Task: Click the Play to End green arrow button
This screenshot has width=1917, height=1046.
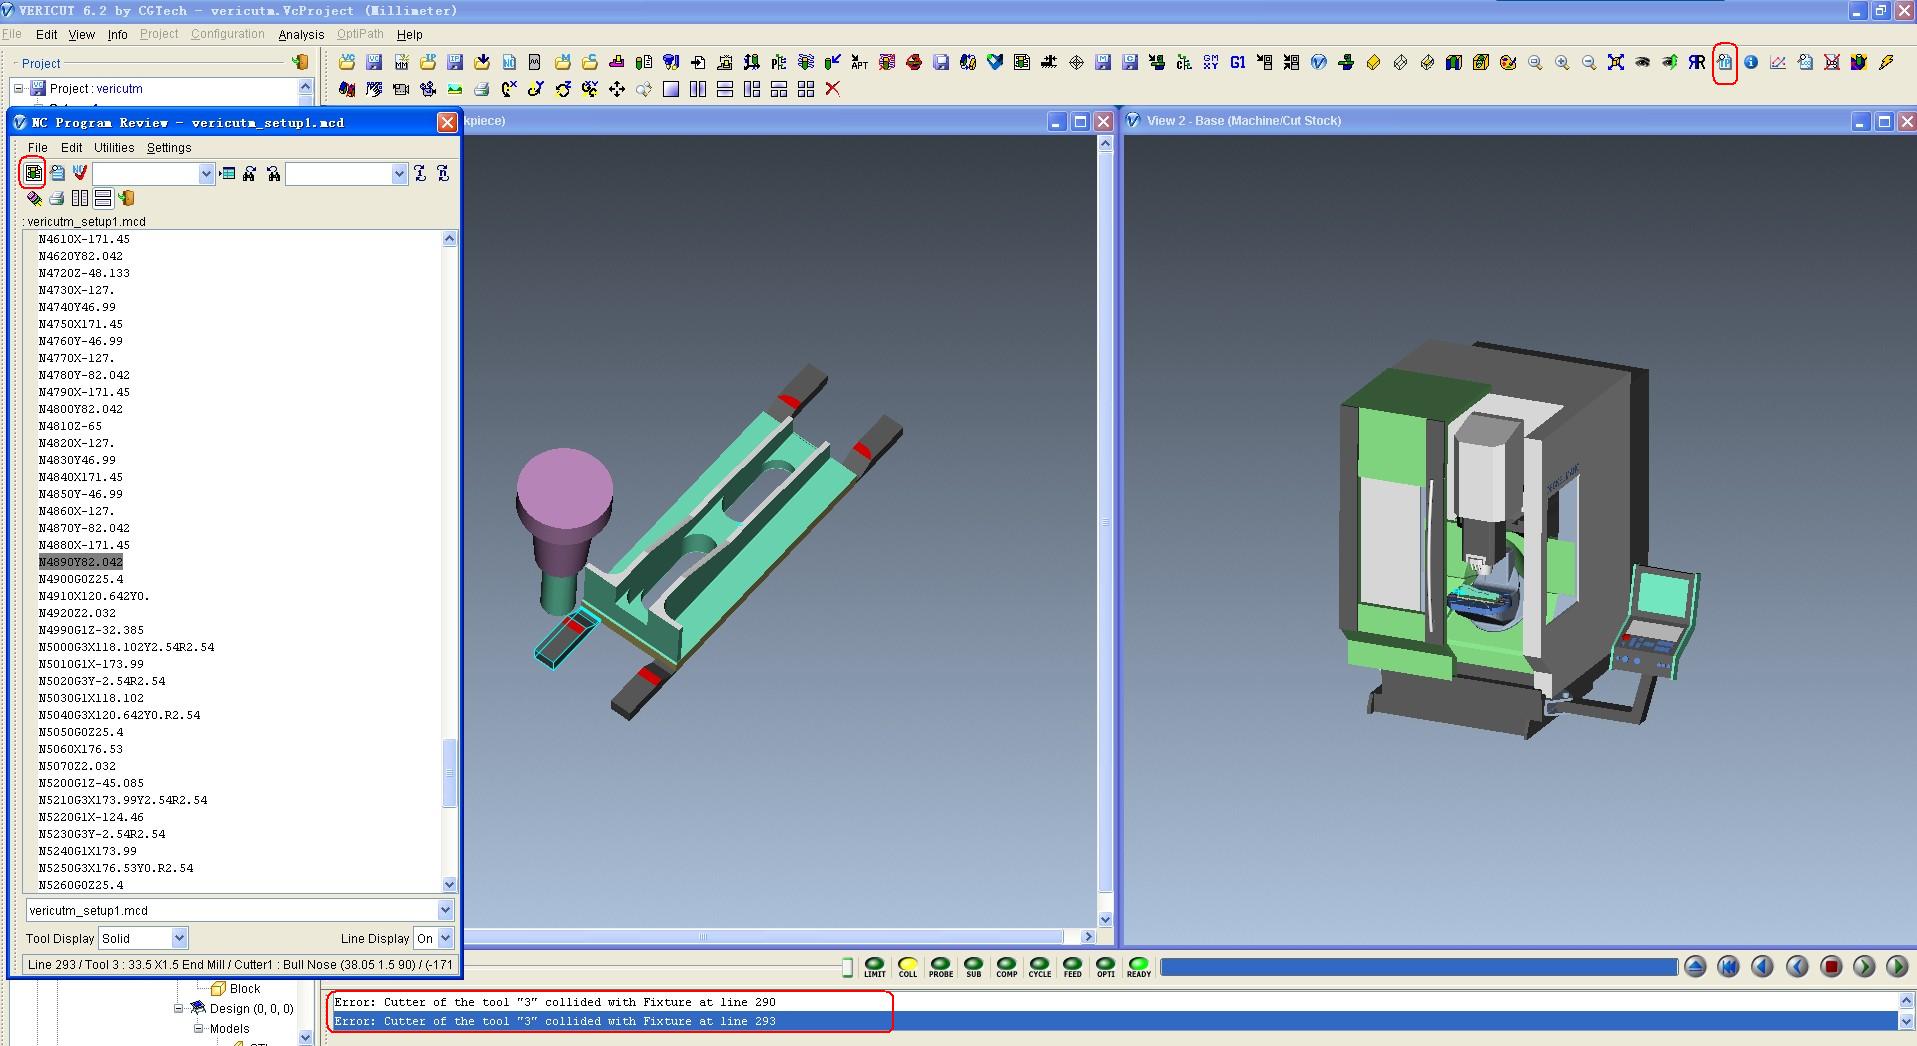Action: click(x=1897, y=966)
